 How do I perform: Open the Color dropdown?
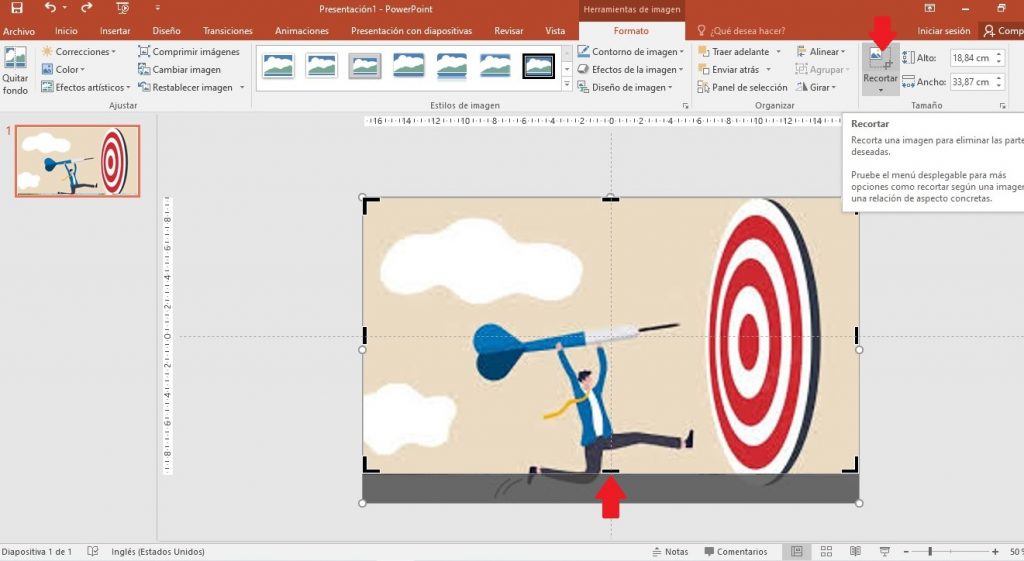(x=63, y=69)
